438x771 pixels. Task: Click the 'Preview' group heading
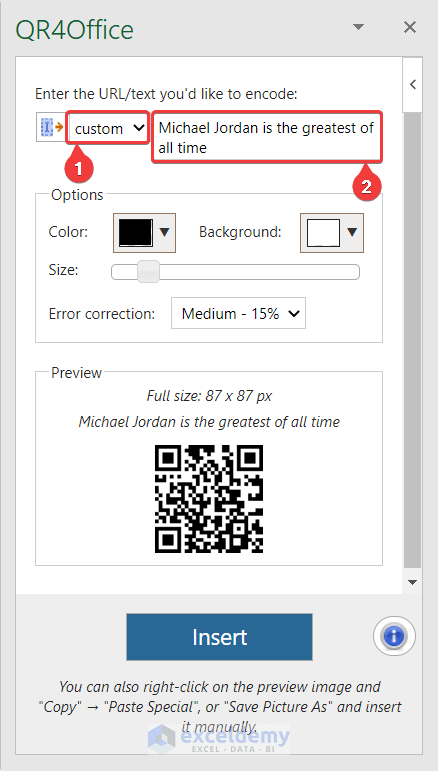[77, 373]
